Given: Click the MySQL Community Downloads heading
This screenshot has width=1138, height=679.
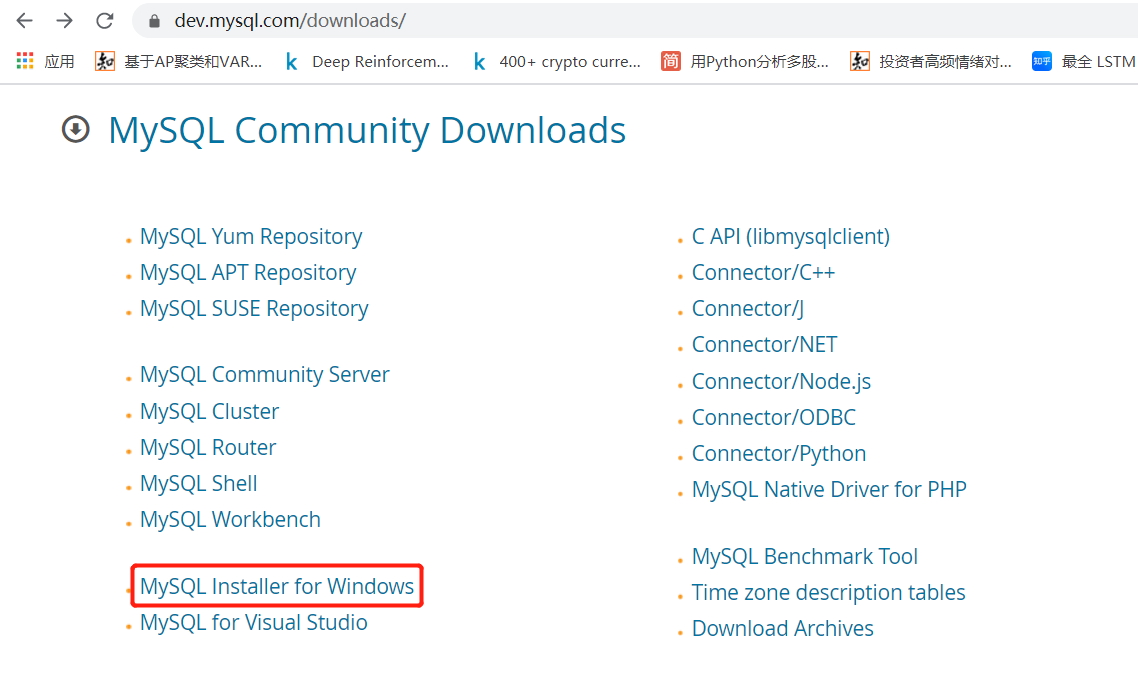Looking at the screenshot, I should tap(367, 130).
